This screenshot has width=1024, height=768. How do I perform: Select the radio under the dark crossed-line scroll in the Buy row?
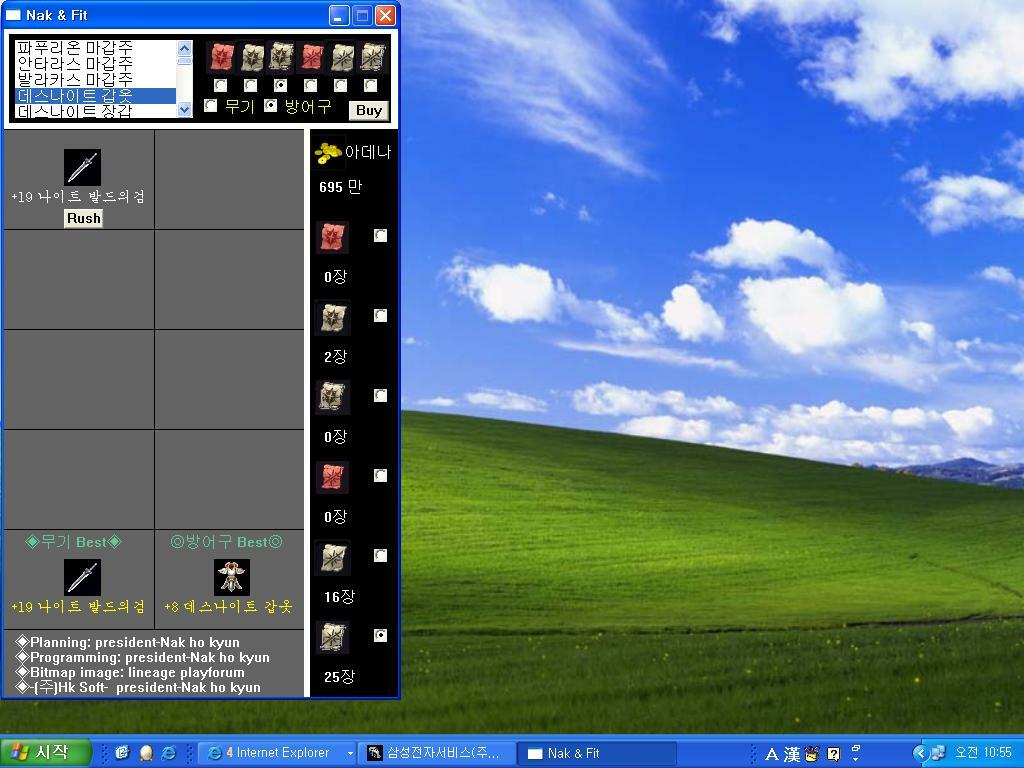coord(371,85)
